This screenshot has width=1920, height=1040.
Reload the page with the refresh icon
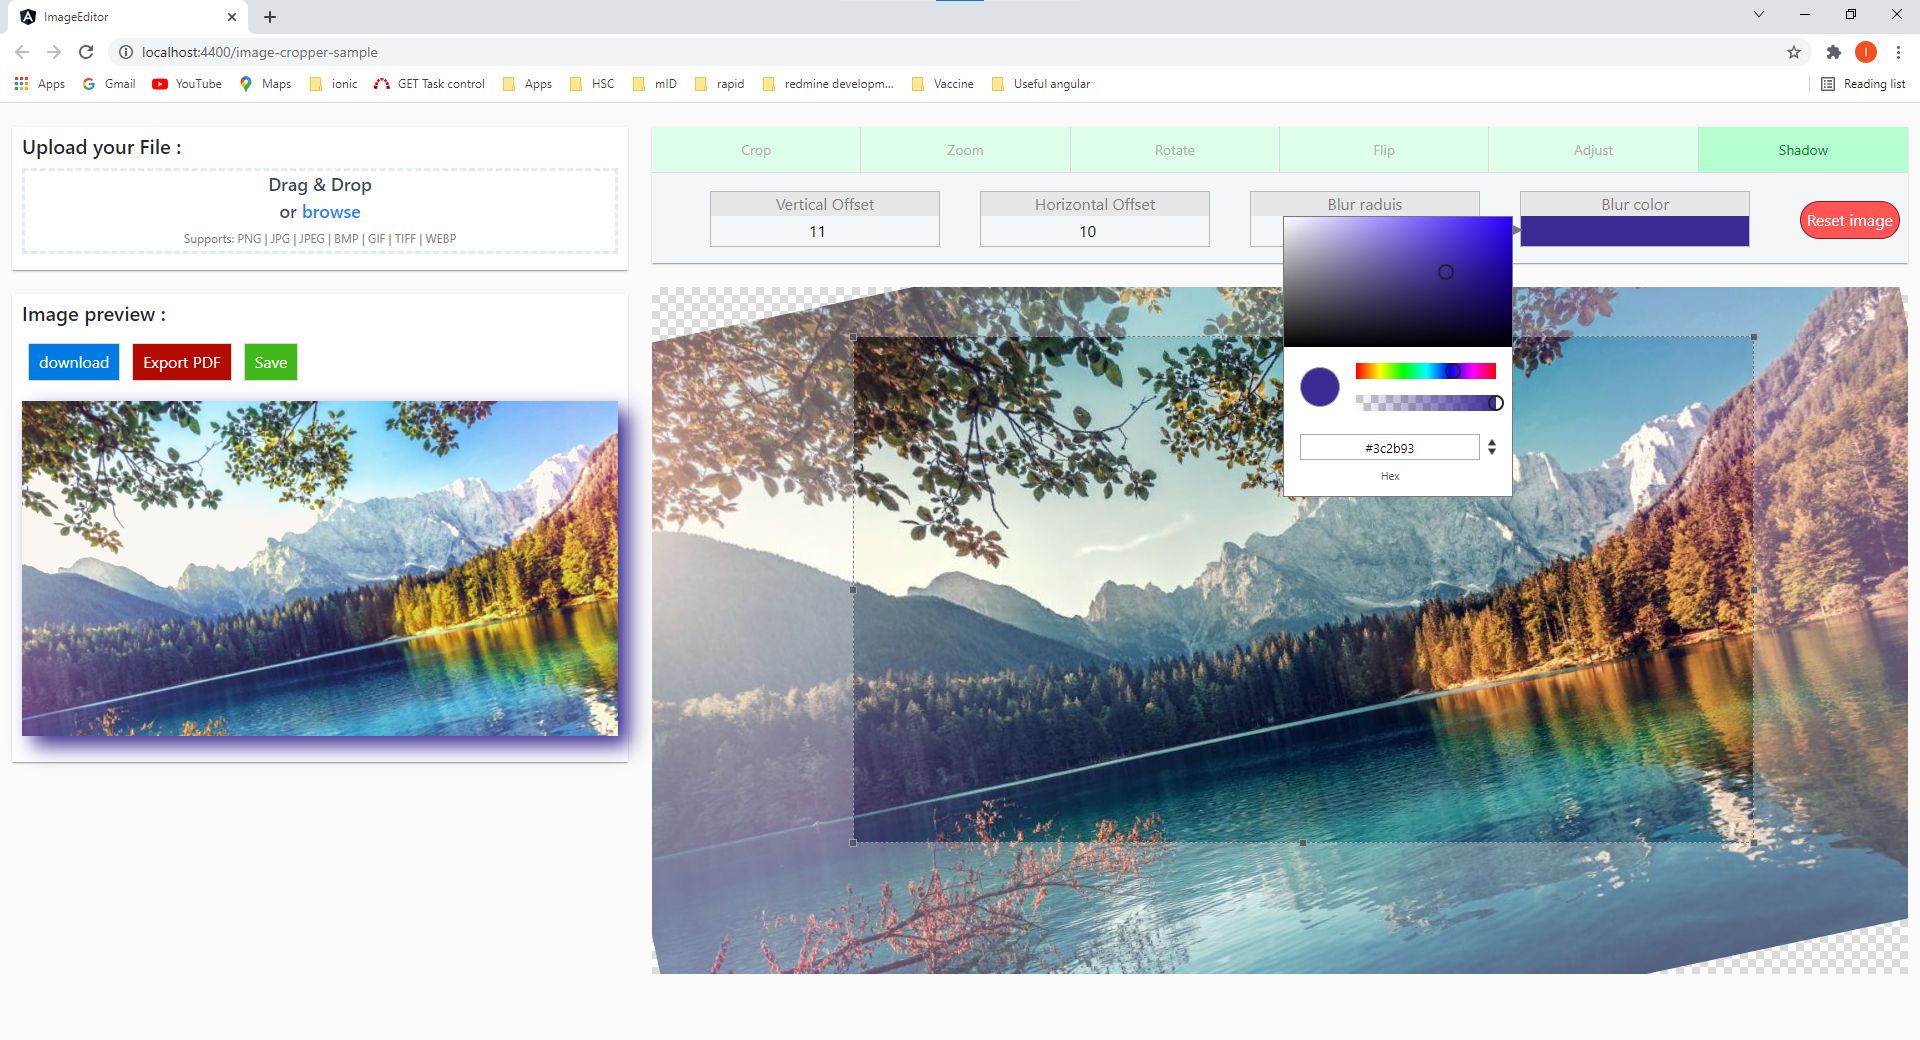[86, 52]
